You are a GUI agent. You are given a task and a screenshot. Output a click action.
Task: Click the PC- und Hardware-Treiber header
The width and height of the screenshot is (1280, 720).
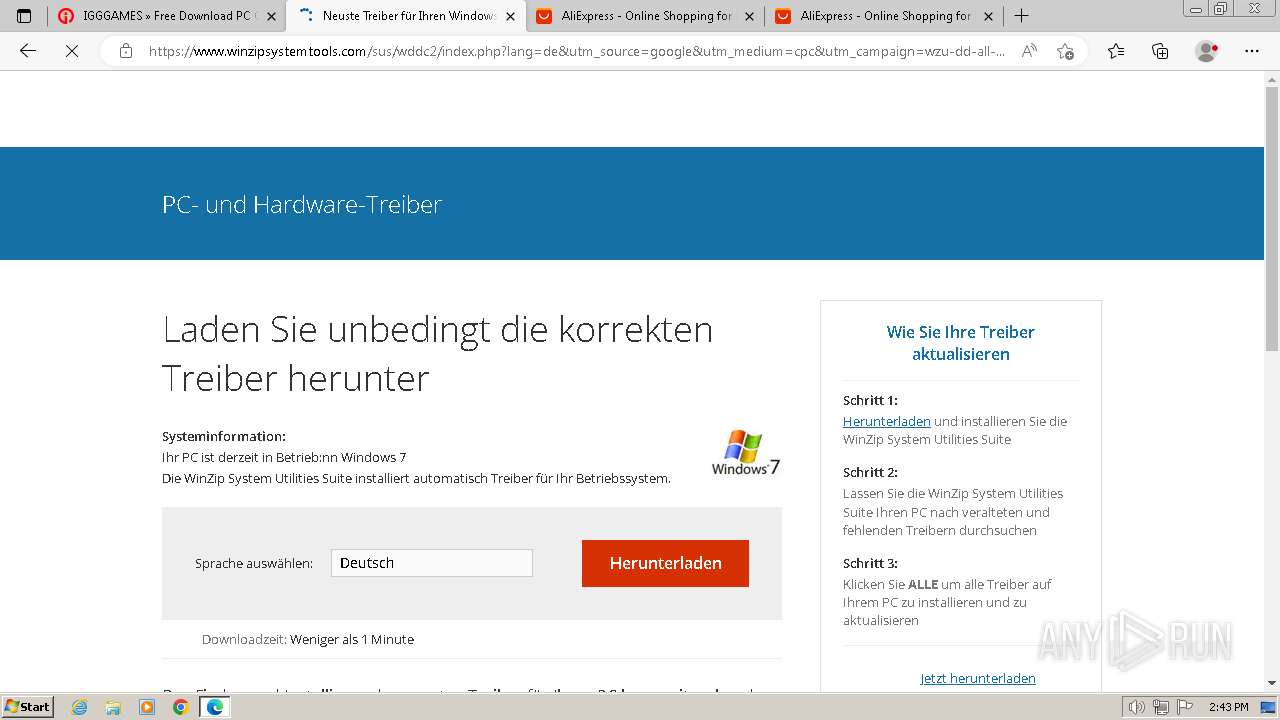coord(302,204)
